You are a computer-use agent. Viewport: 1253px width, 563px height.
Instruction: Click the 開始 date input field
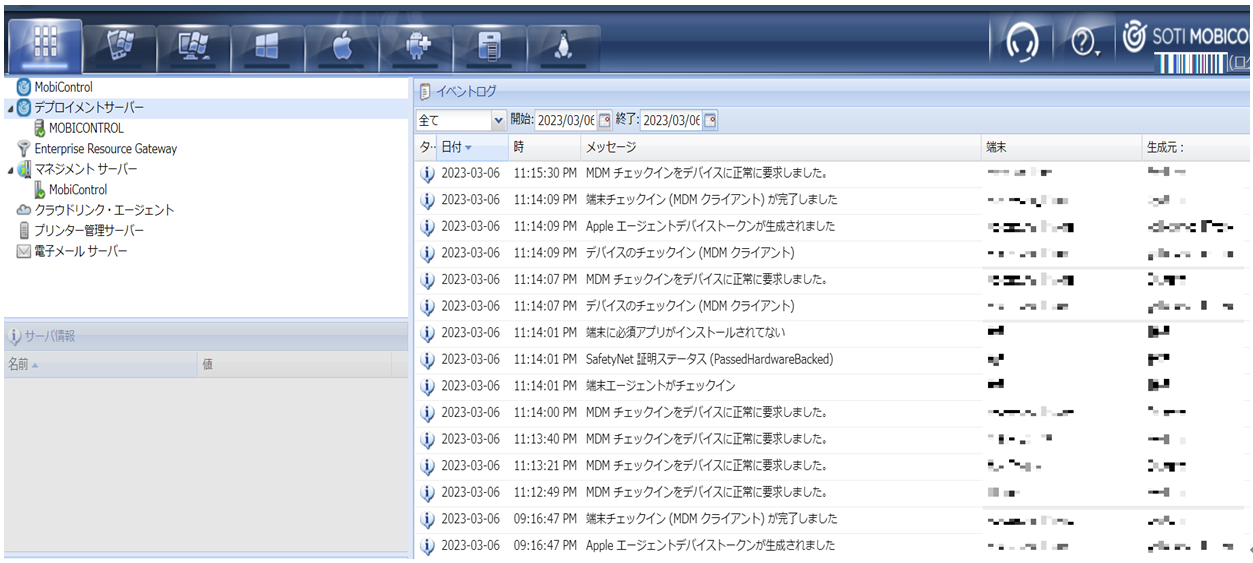(x=565, y=120)
